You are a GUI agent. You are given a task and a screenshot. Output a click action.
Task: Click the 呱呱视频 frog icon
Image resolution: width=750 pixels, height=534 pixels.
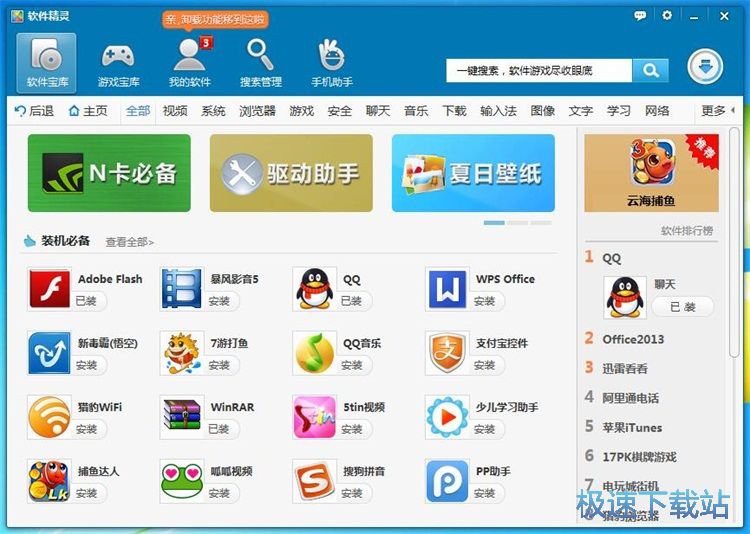point(181,481)
